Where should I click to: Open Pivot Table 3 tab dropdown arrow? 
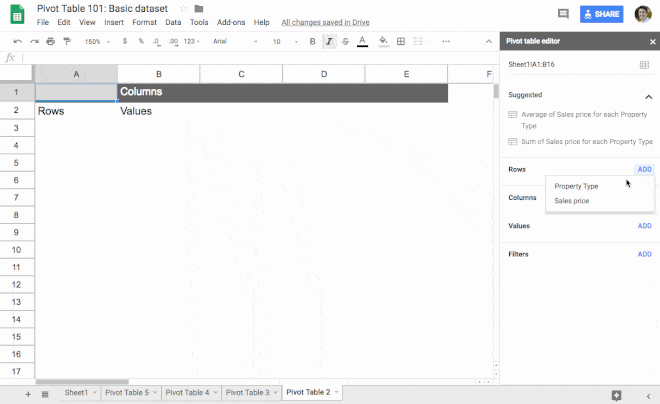pyautogui.click(x=276, y=393)
